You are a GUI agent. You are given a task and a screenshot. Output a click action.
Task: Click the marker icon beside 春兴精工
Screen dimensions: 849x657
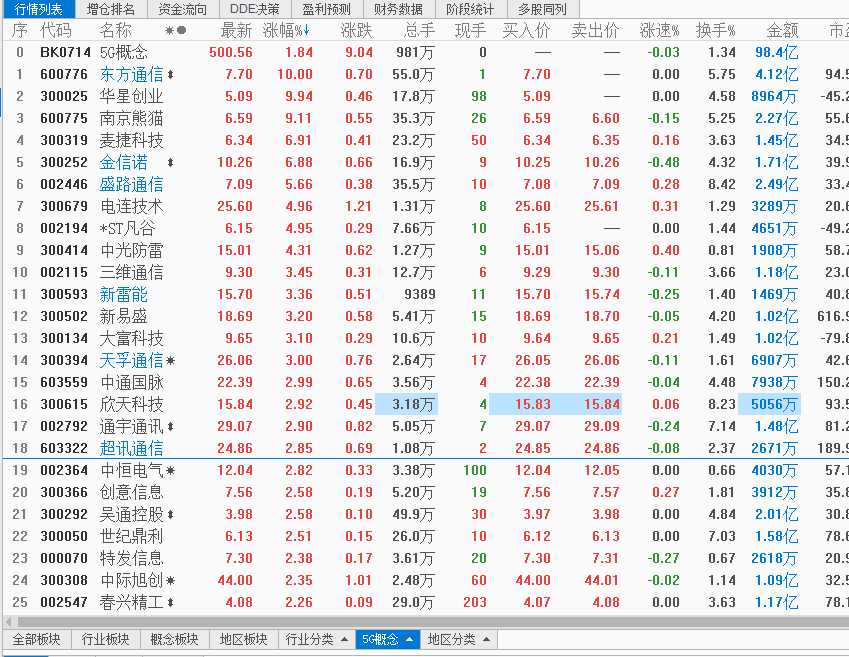pos(171,602)
